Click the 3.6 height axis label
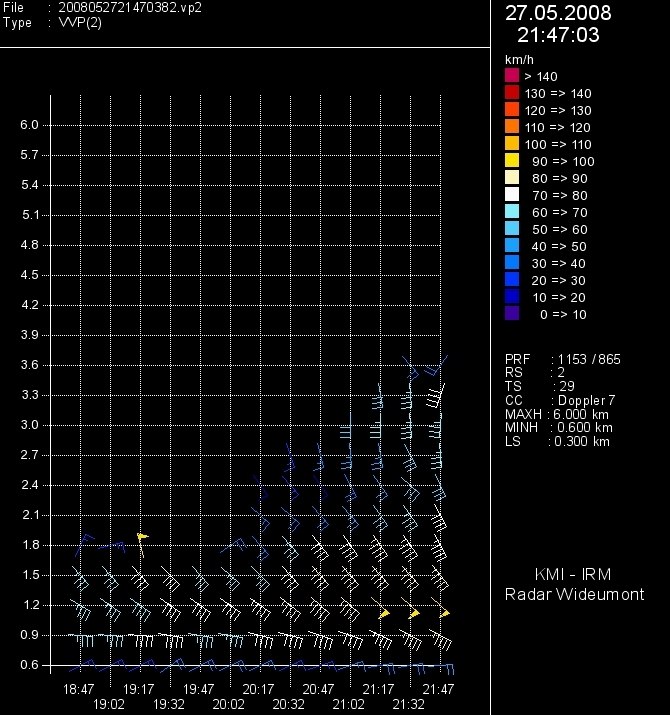 (x=30, y=365)
